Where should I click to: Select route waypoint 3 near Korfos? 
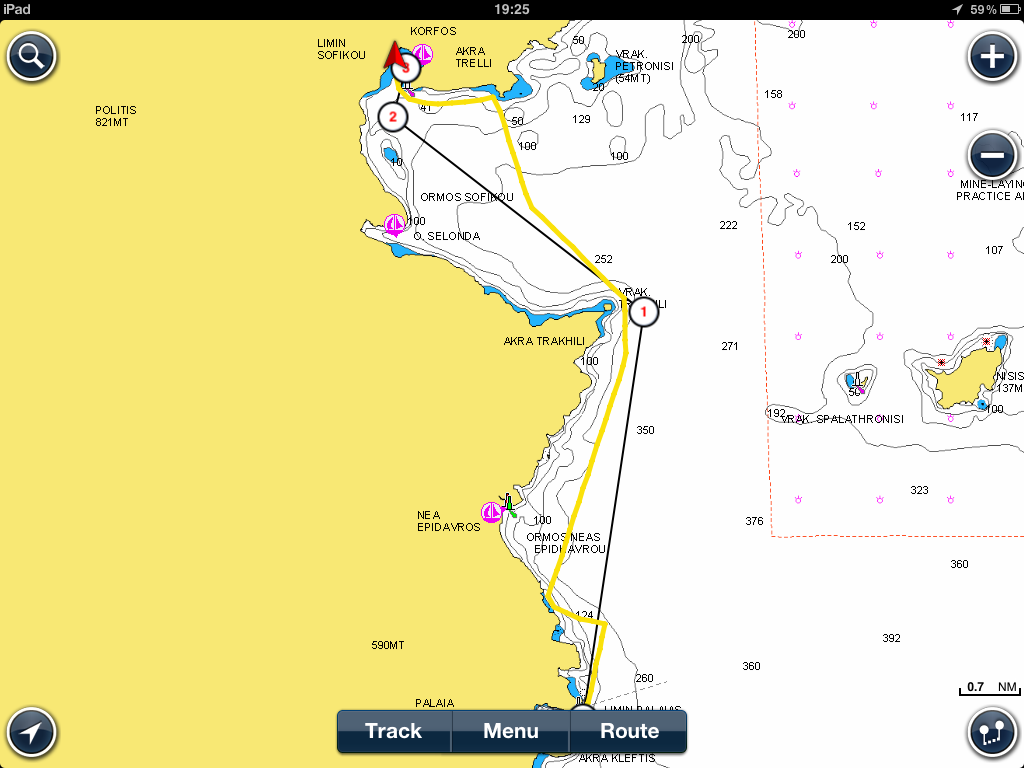click(x=408, y=68)
